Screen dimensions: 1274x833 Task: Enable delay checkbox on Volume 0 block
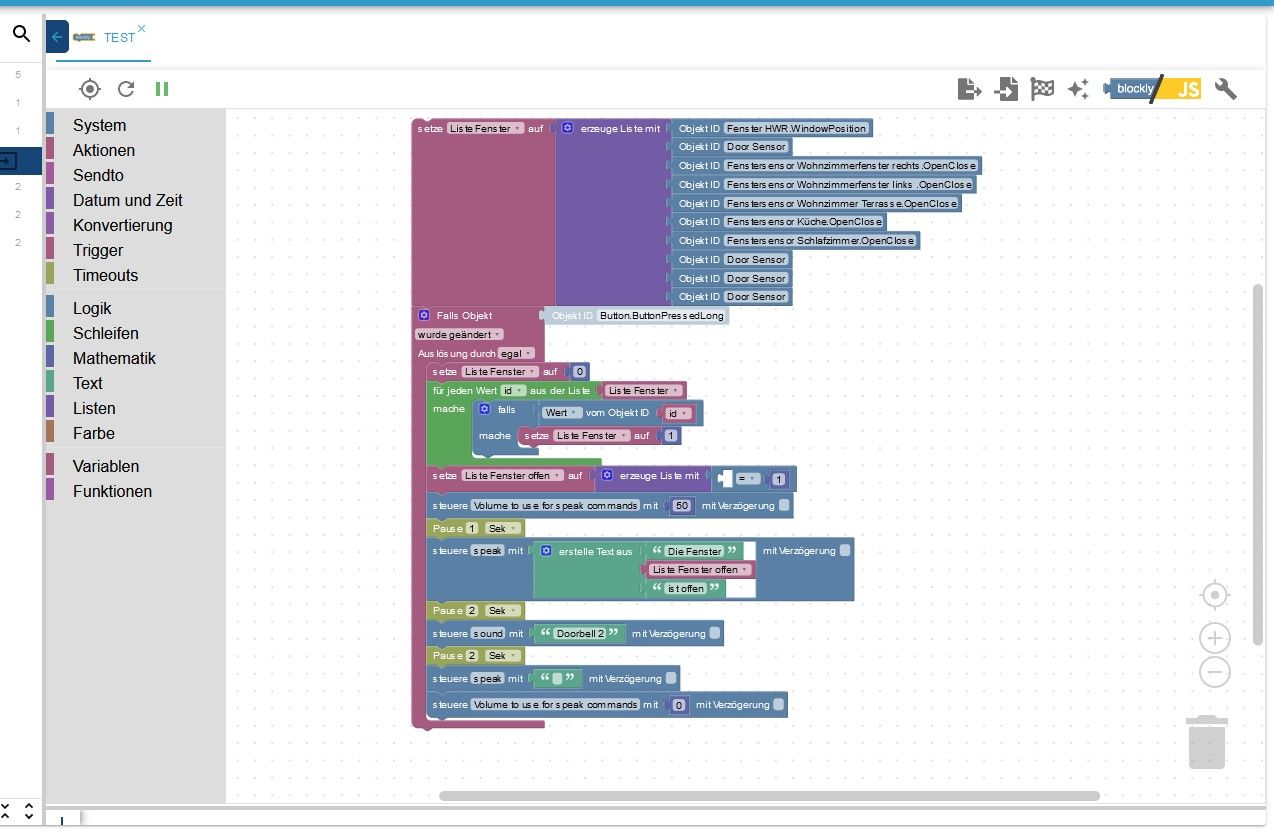pos(779,705)
